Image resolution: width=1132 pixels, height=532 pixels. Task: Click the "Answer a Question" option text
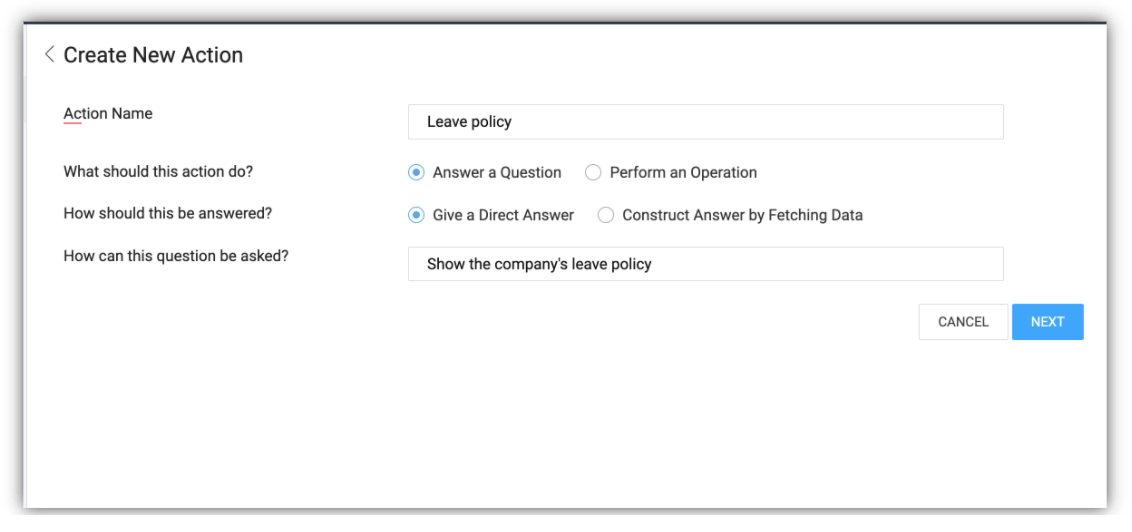(497, 172)
